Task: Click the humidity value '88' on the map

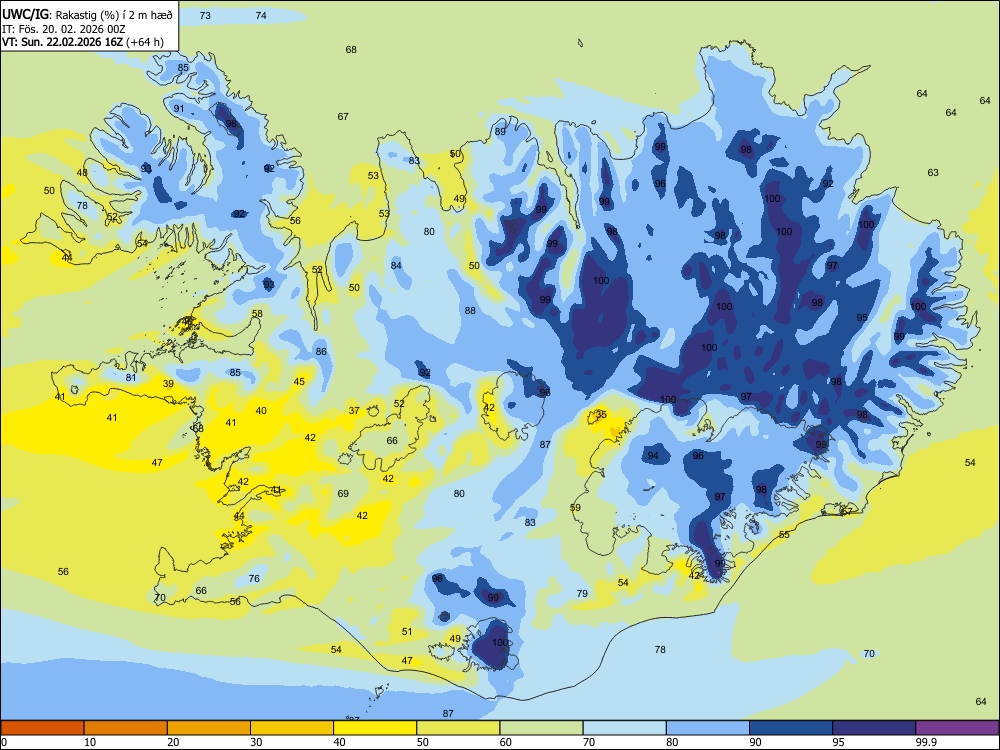Action: (x=470, y=311)
